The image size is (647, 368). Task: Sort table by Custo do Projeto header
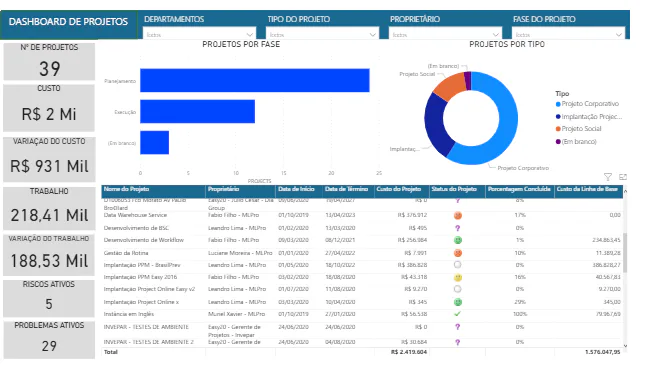click(398, 189)
